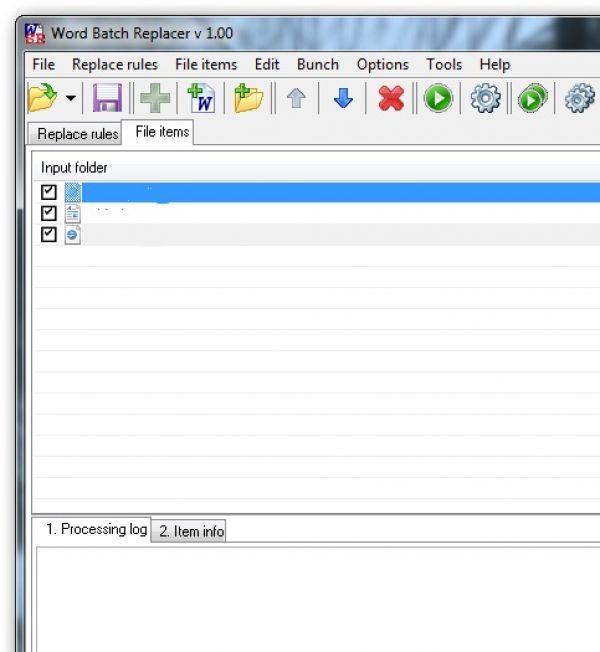This screenshot has height=652, width=600.
Task: Open settings with the first gear icon
Action: tap(485, 98)
